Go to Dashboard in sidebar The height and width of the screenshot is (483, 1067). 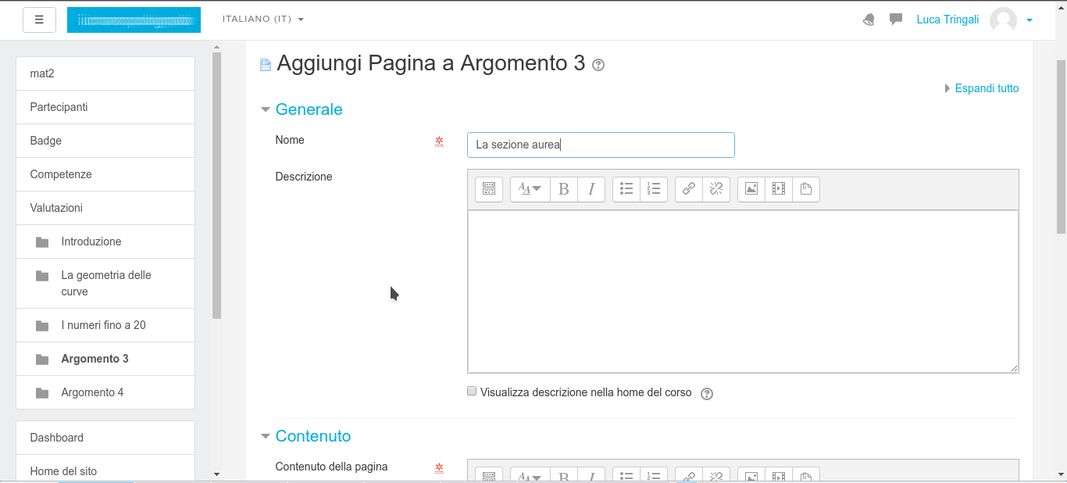pyautogui.click(x=105, y=437)
